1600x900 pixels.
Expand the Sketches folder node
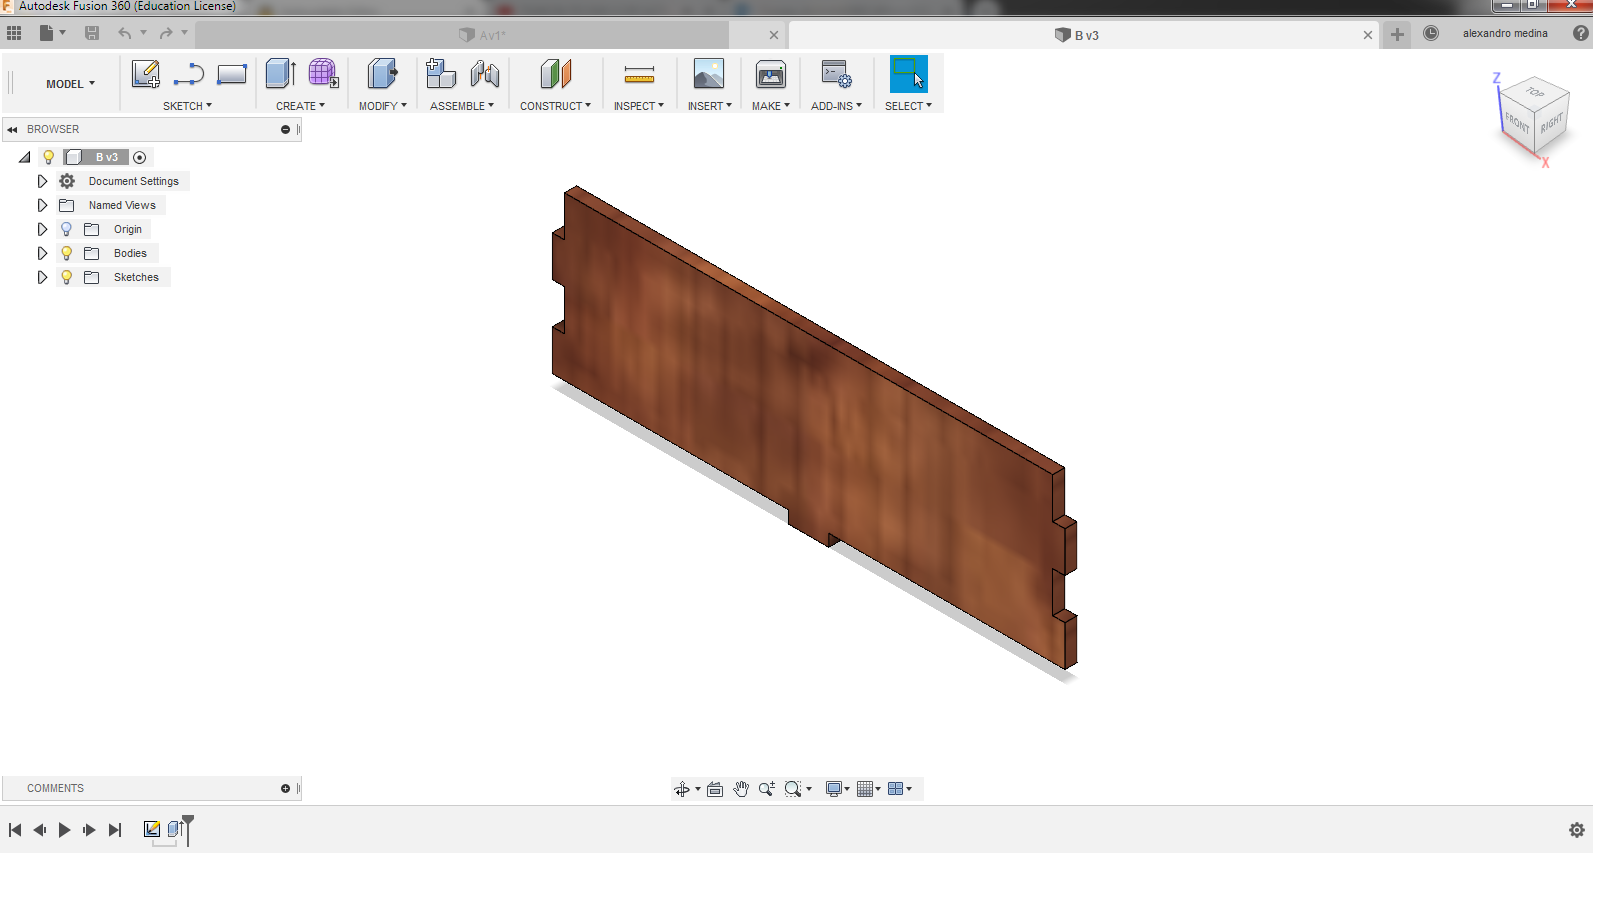point(42,277)
